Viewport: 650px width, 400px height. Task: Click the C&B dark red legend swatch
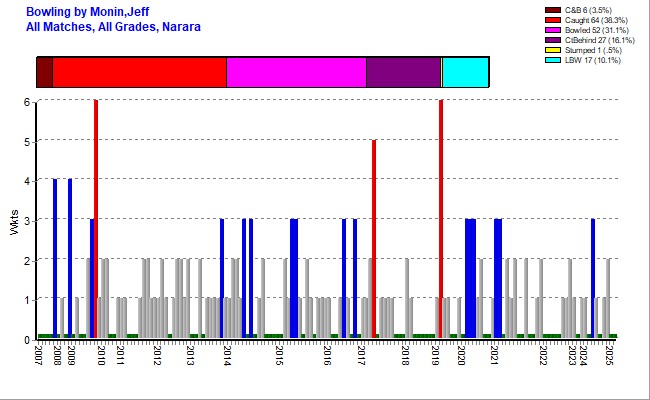tap(553, 10)
